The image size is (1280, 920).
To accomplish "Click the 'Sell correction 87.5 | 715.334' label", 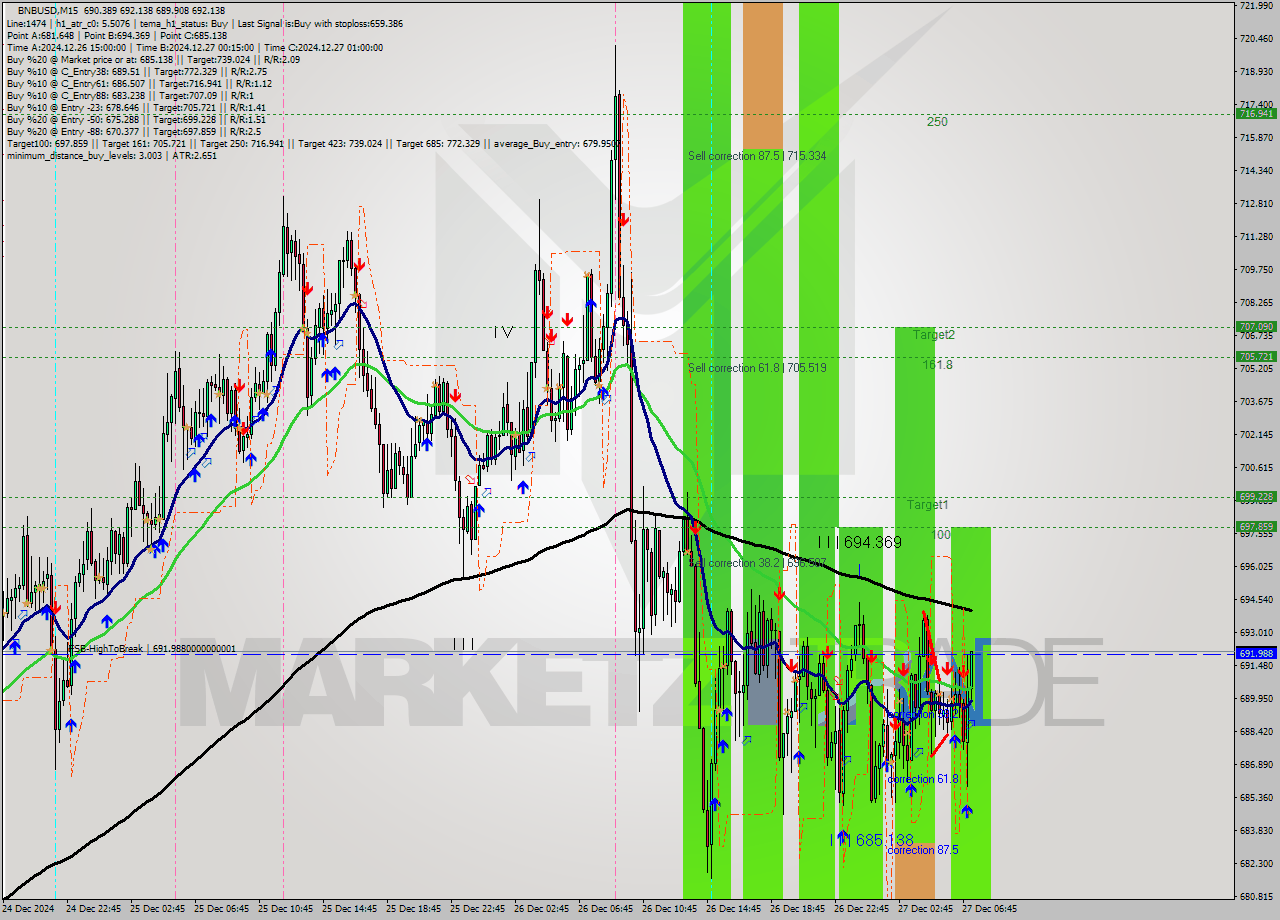I will tap(757, 156).
